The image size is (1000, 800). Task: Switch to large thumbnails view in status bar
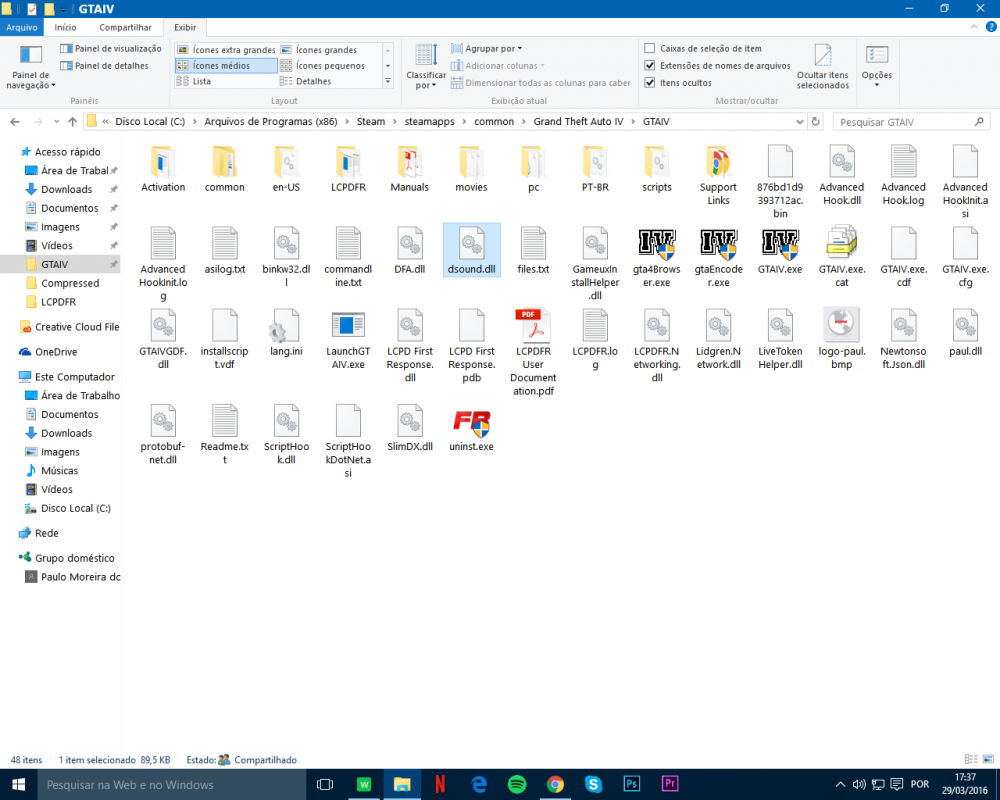point(989,759)
